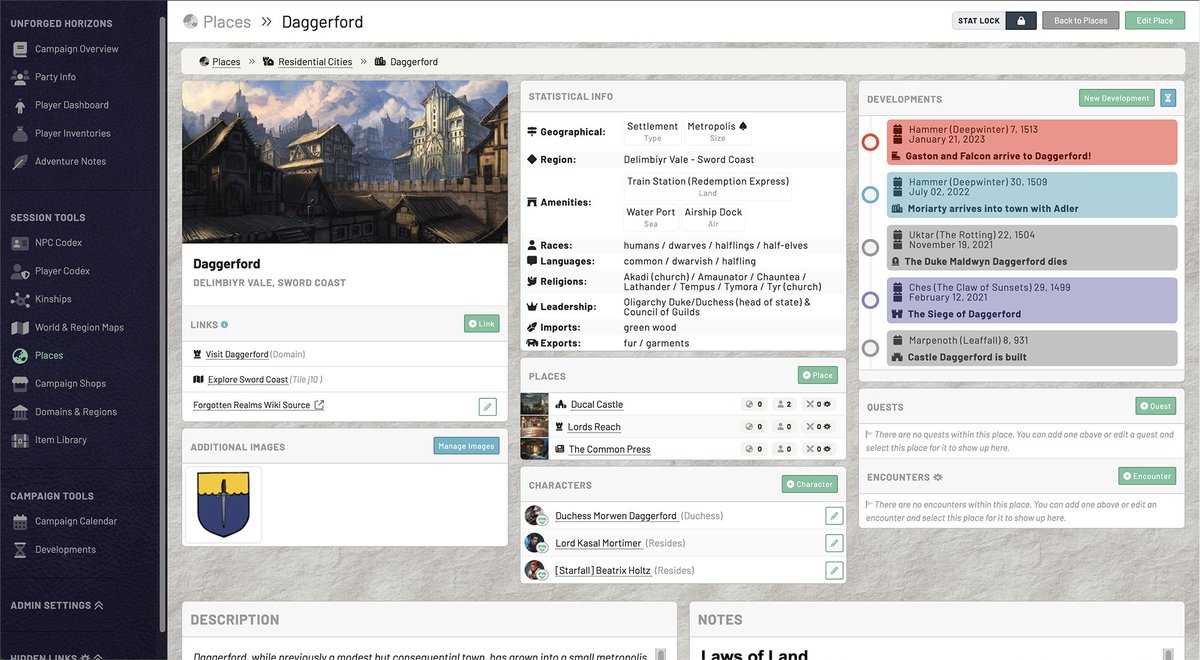Open the Visit Daggerford link
This screenshot has height=660, width=1200.
pos(237,354)
